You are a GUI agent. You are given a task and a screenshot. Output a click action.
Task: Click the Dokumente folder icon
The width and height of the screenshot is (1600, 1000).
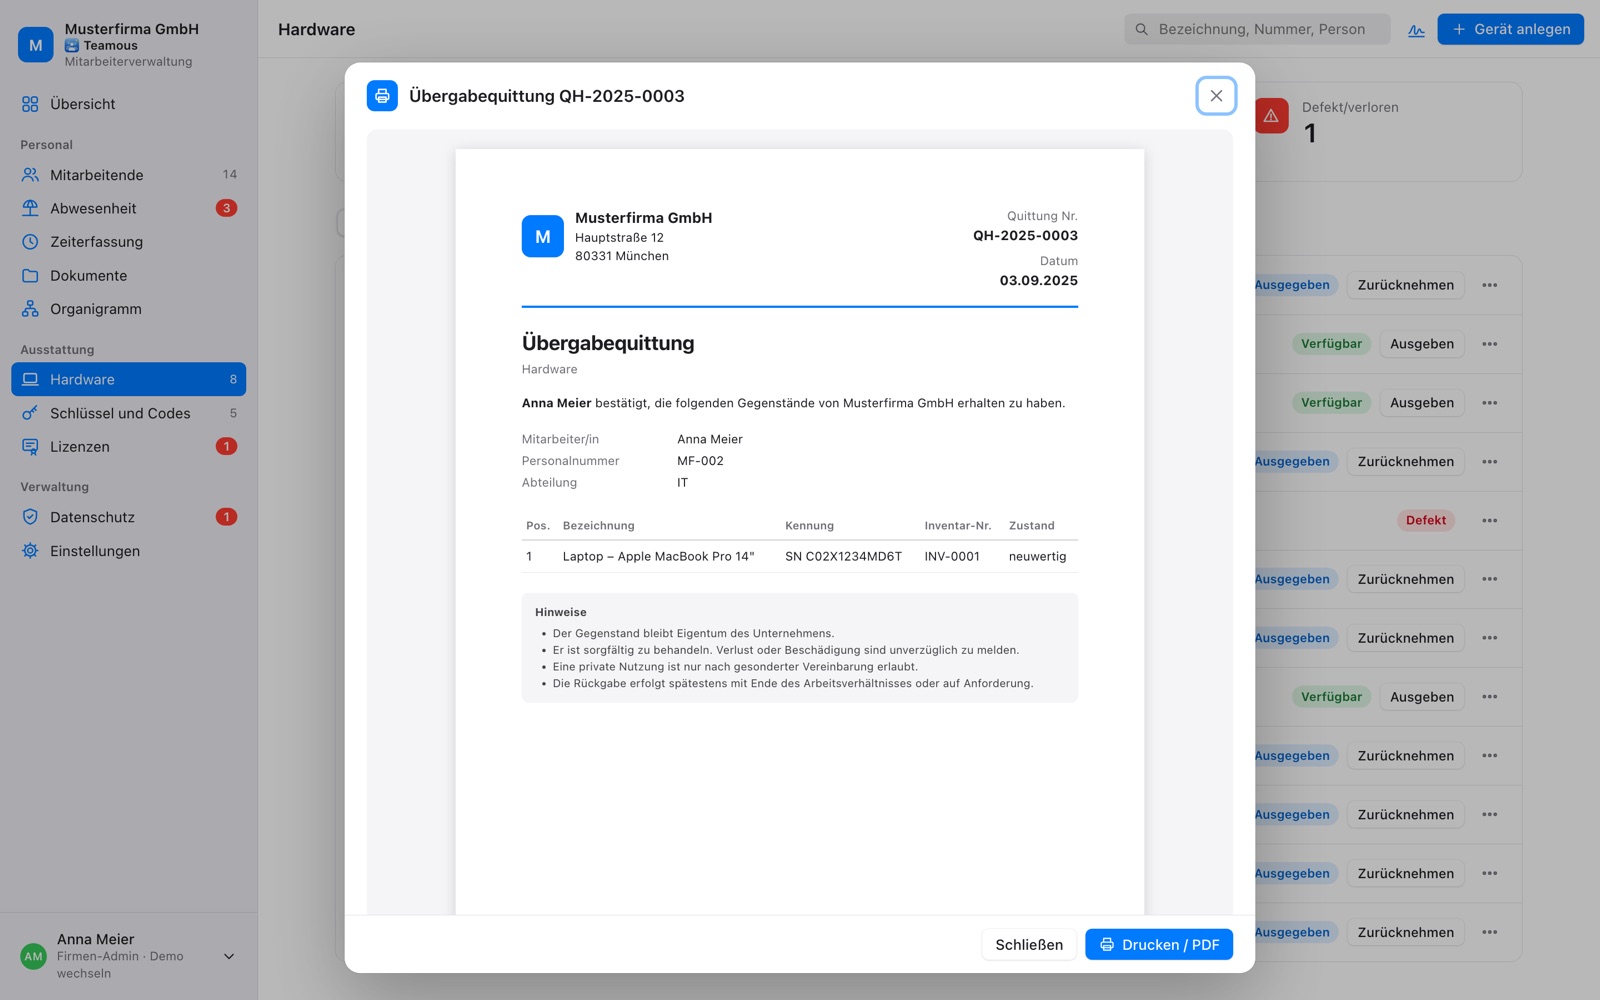pos(30,275)
